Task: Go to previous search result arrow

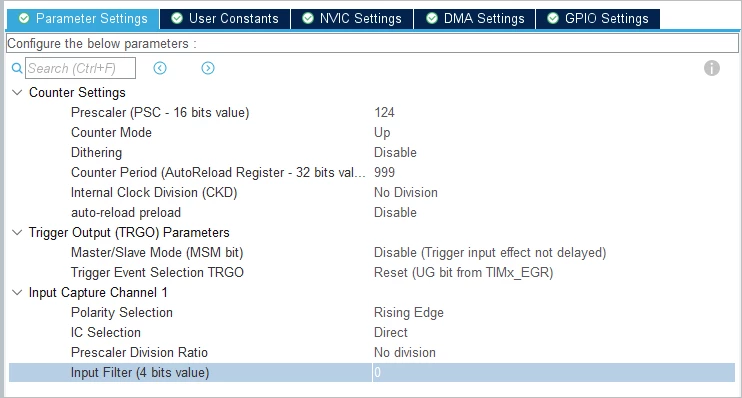Action: pyautogui.click(x=160, y=68)
